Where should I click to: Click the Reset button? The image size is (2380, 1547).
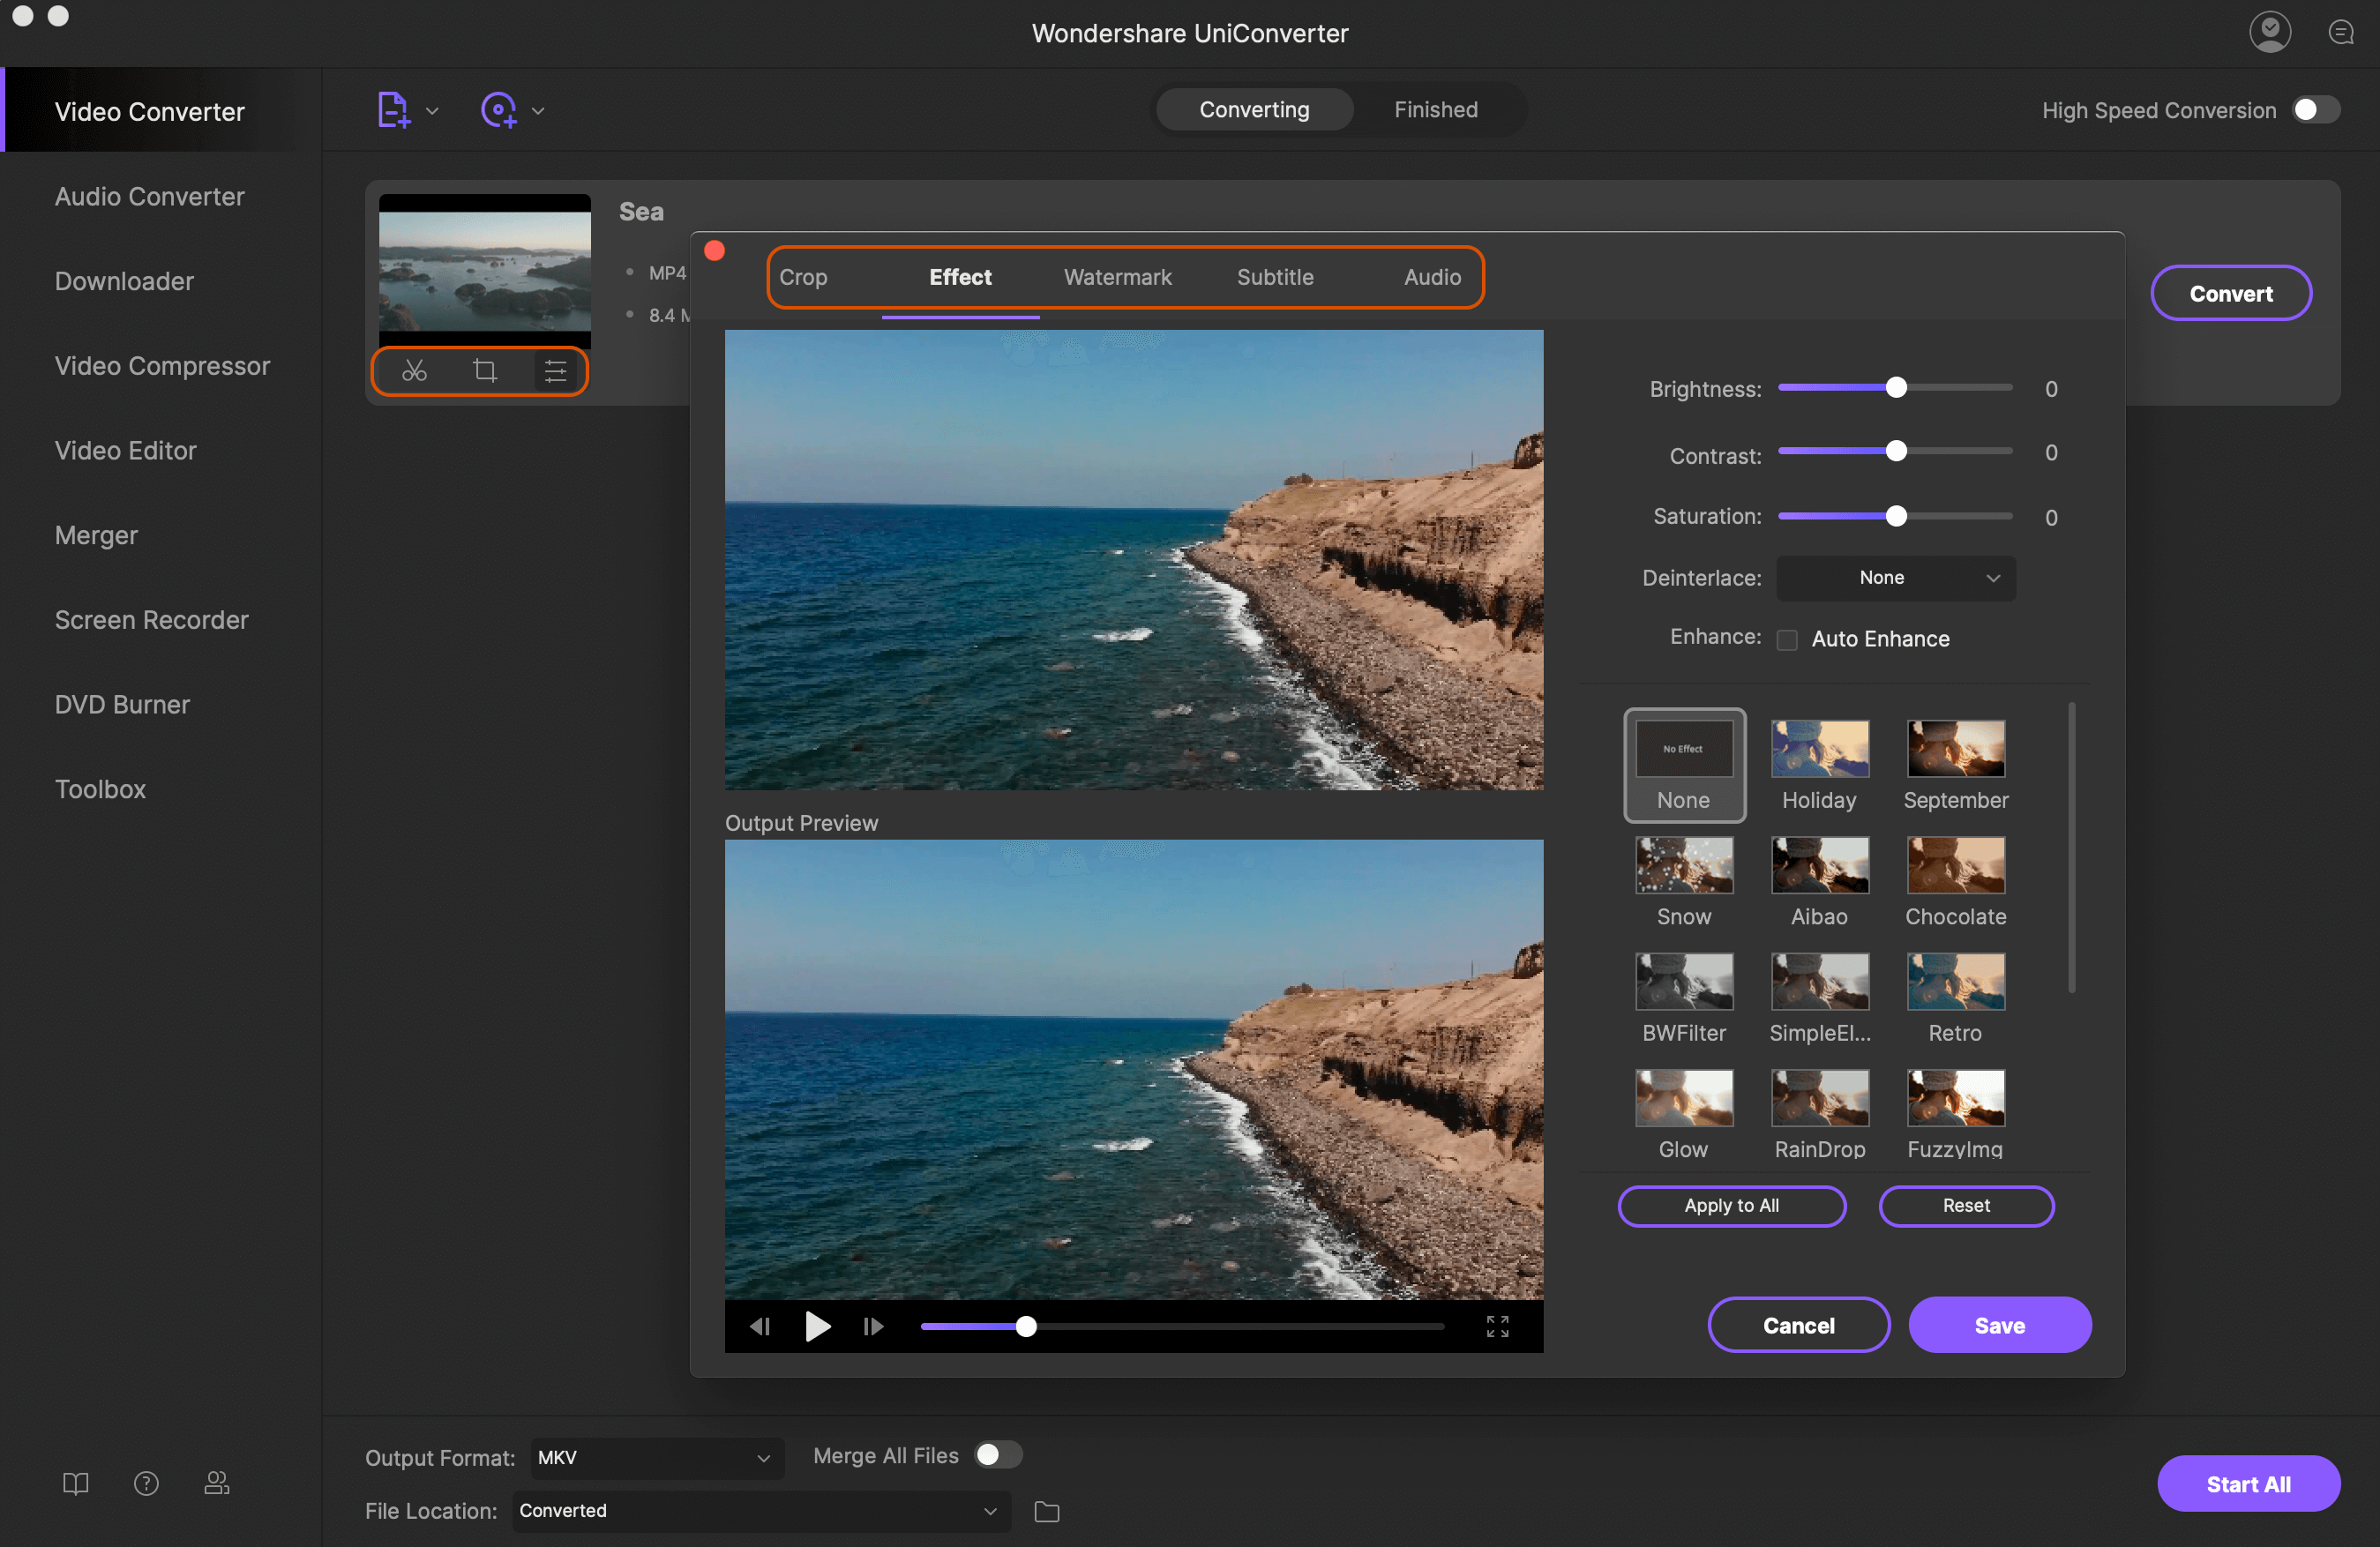[x=1965, y=1204]
